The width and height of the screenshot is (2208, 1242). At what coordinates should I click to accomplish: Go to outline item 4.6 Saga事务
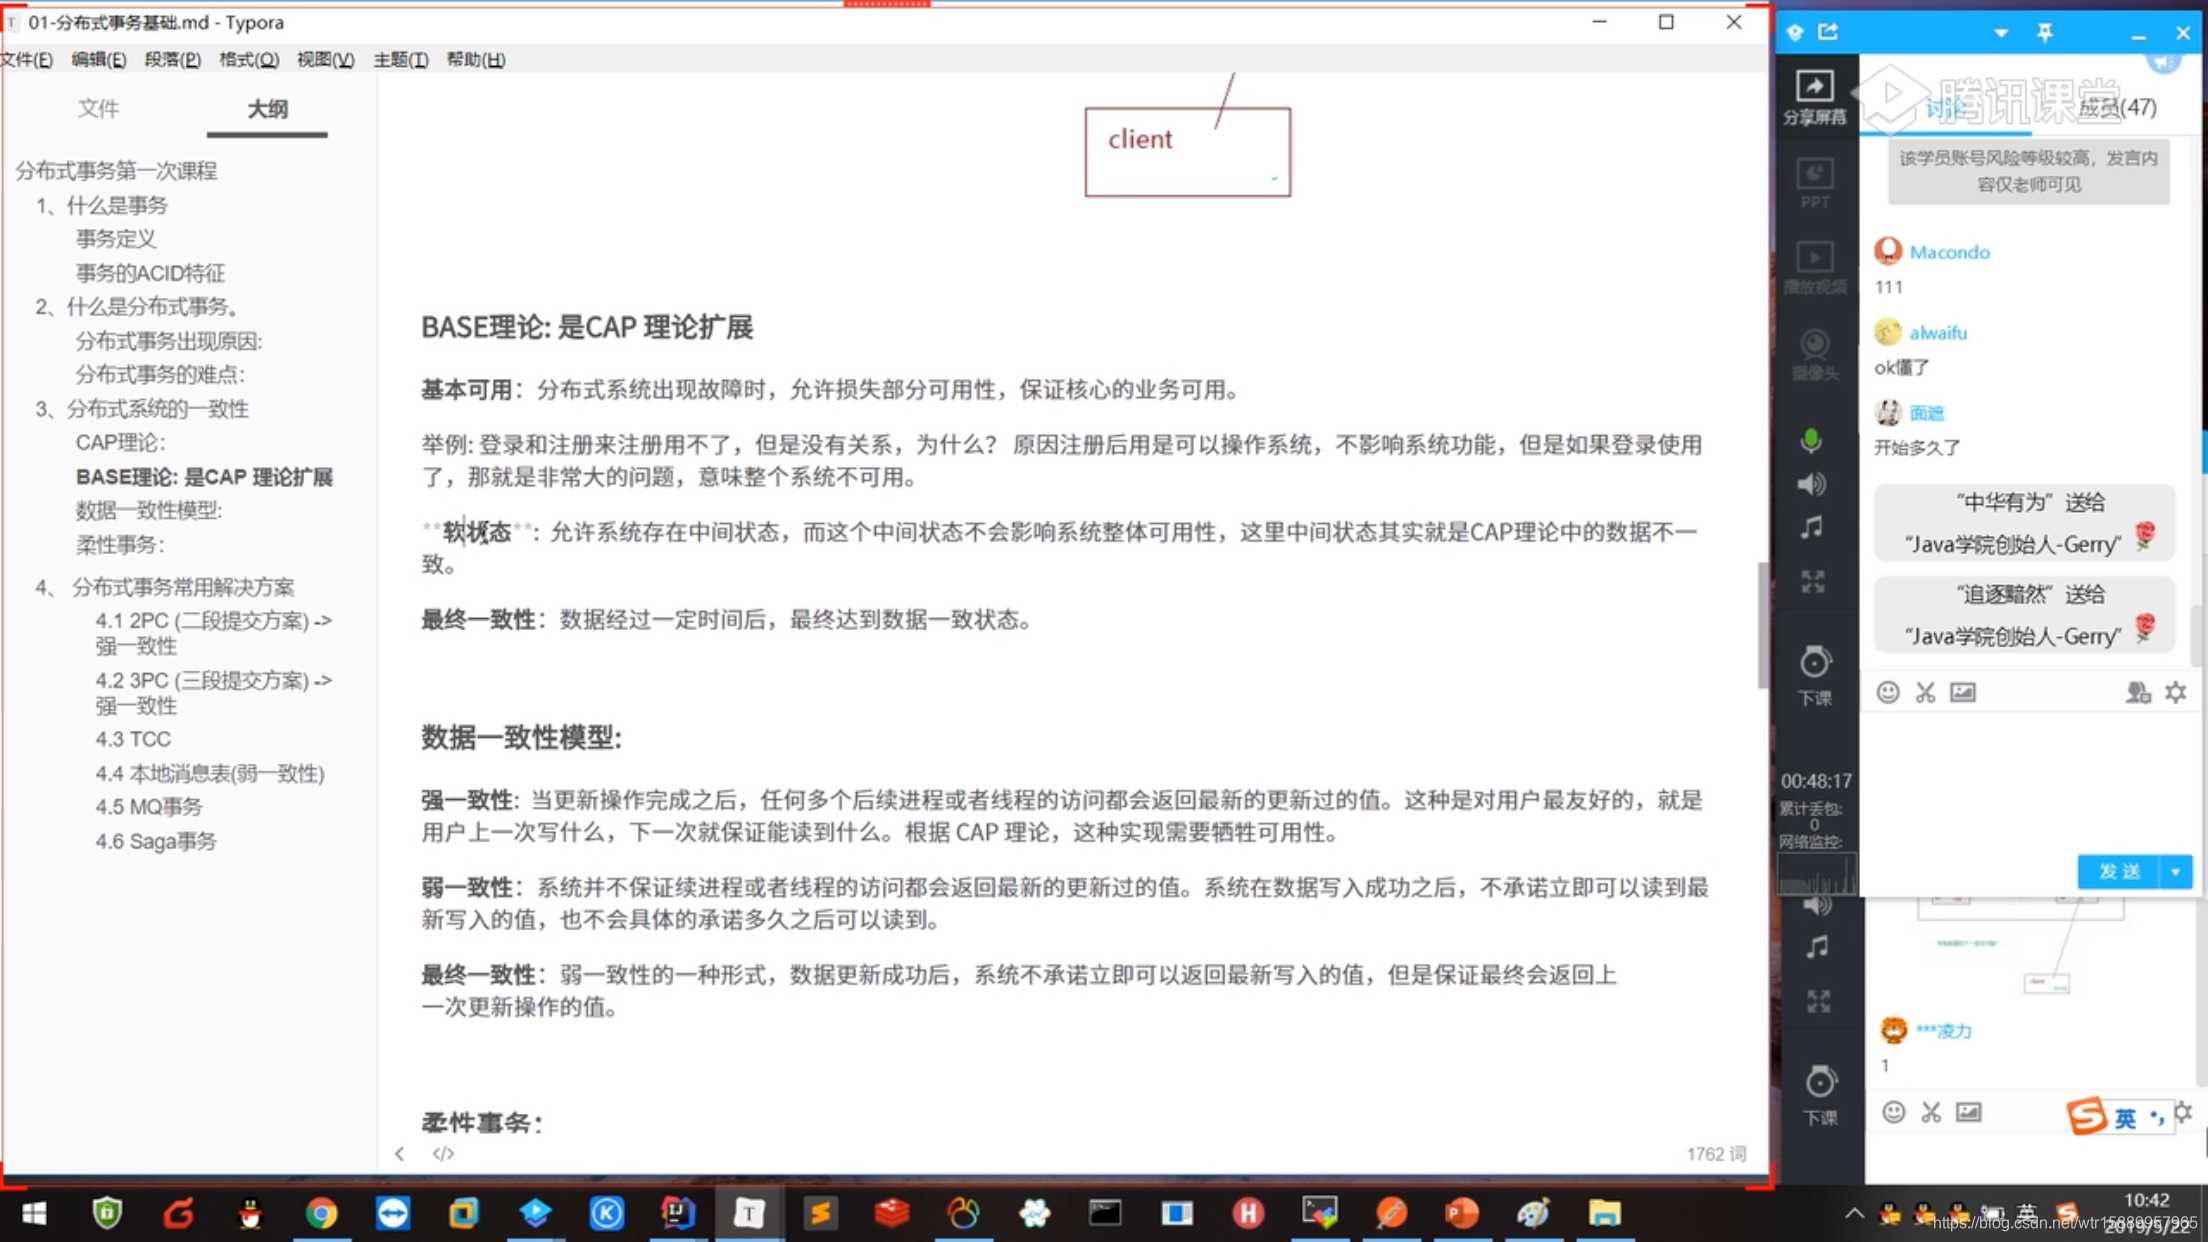(156, 841)
